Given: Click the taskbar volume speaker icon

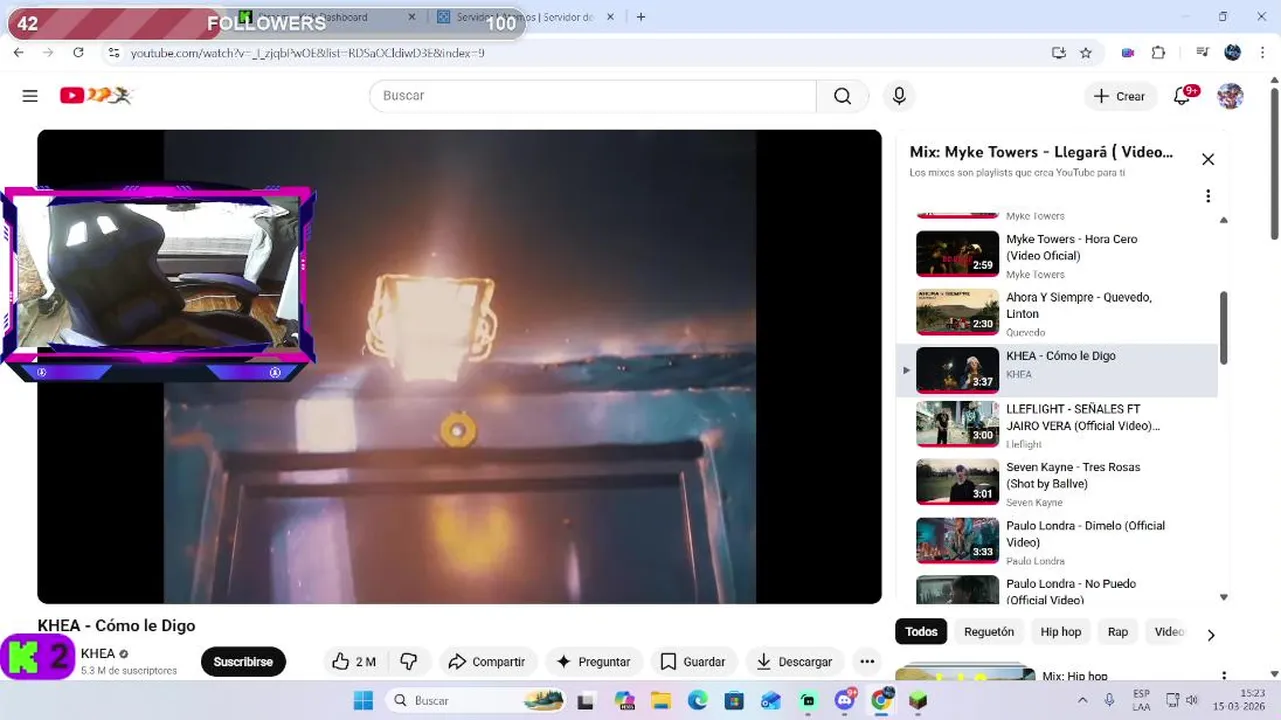Looking at the screenshot, I should [x=1191, y=701].
